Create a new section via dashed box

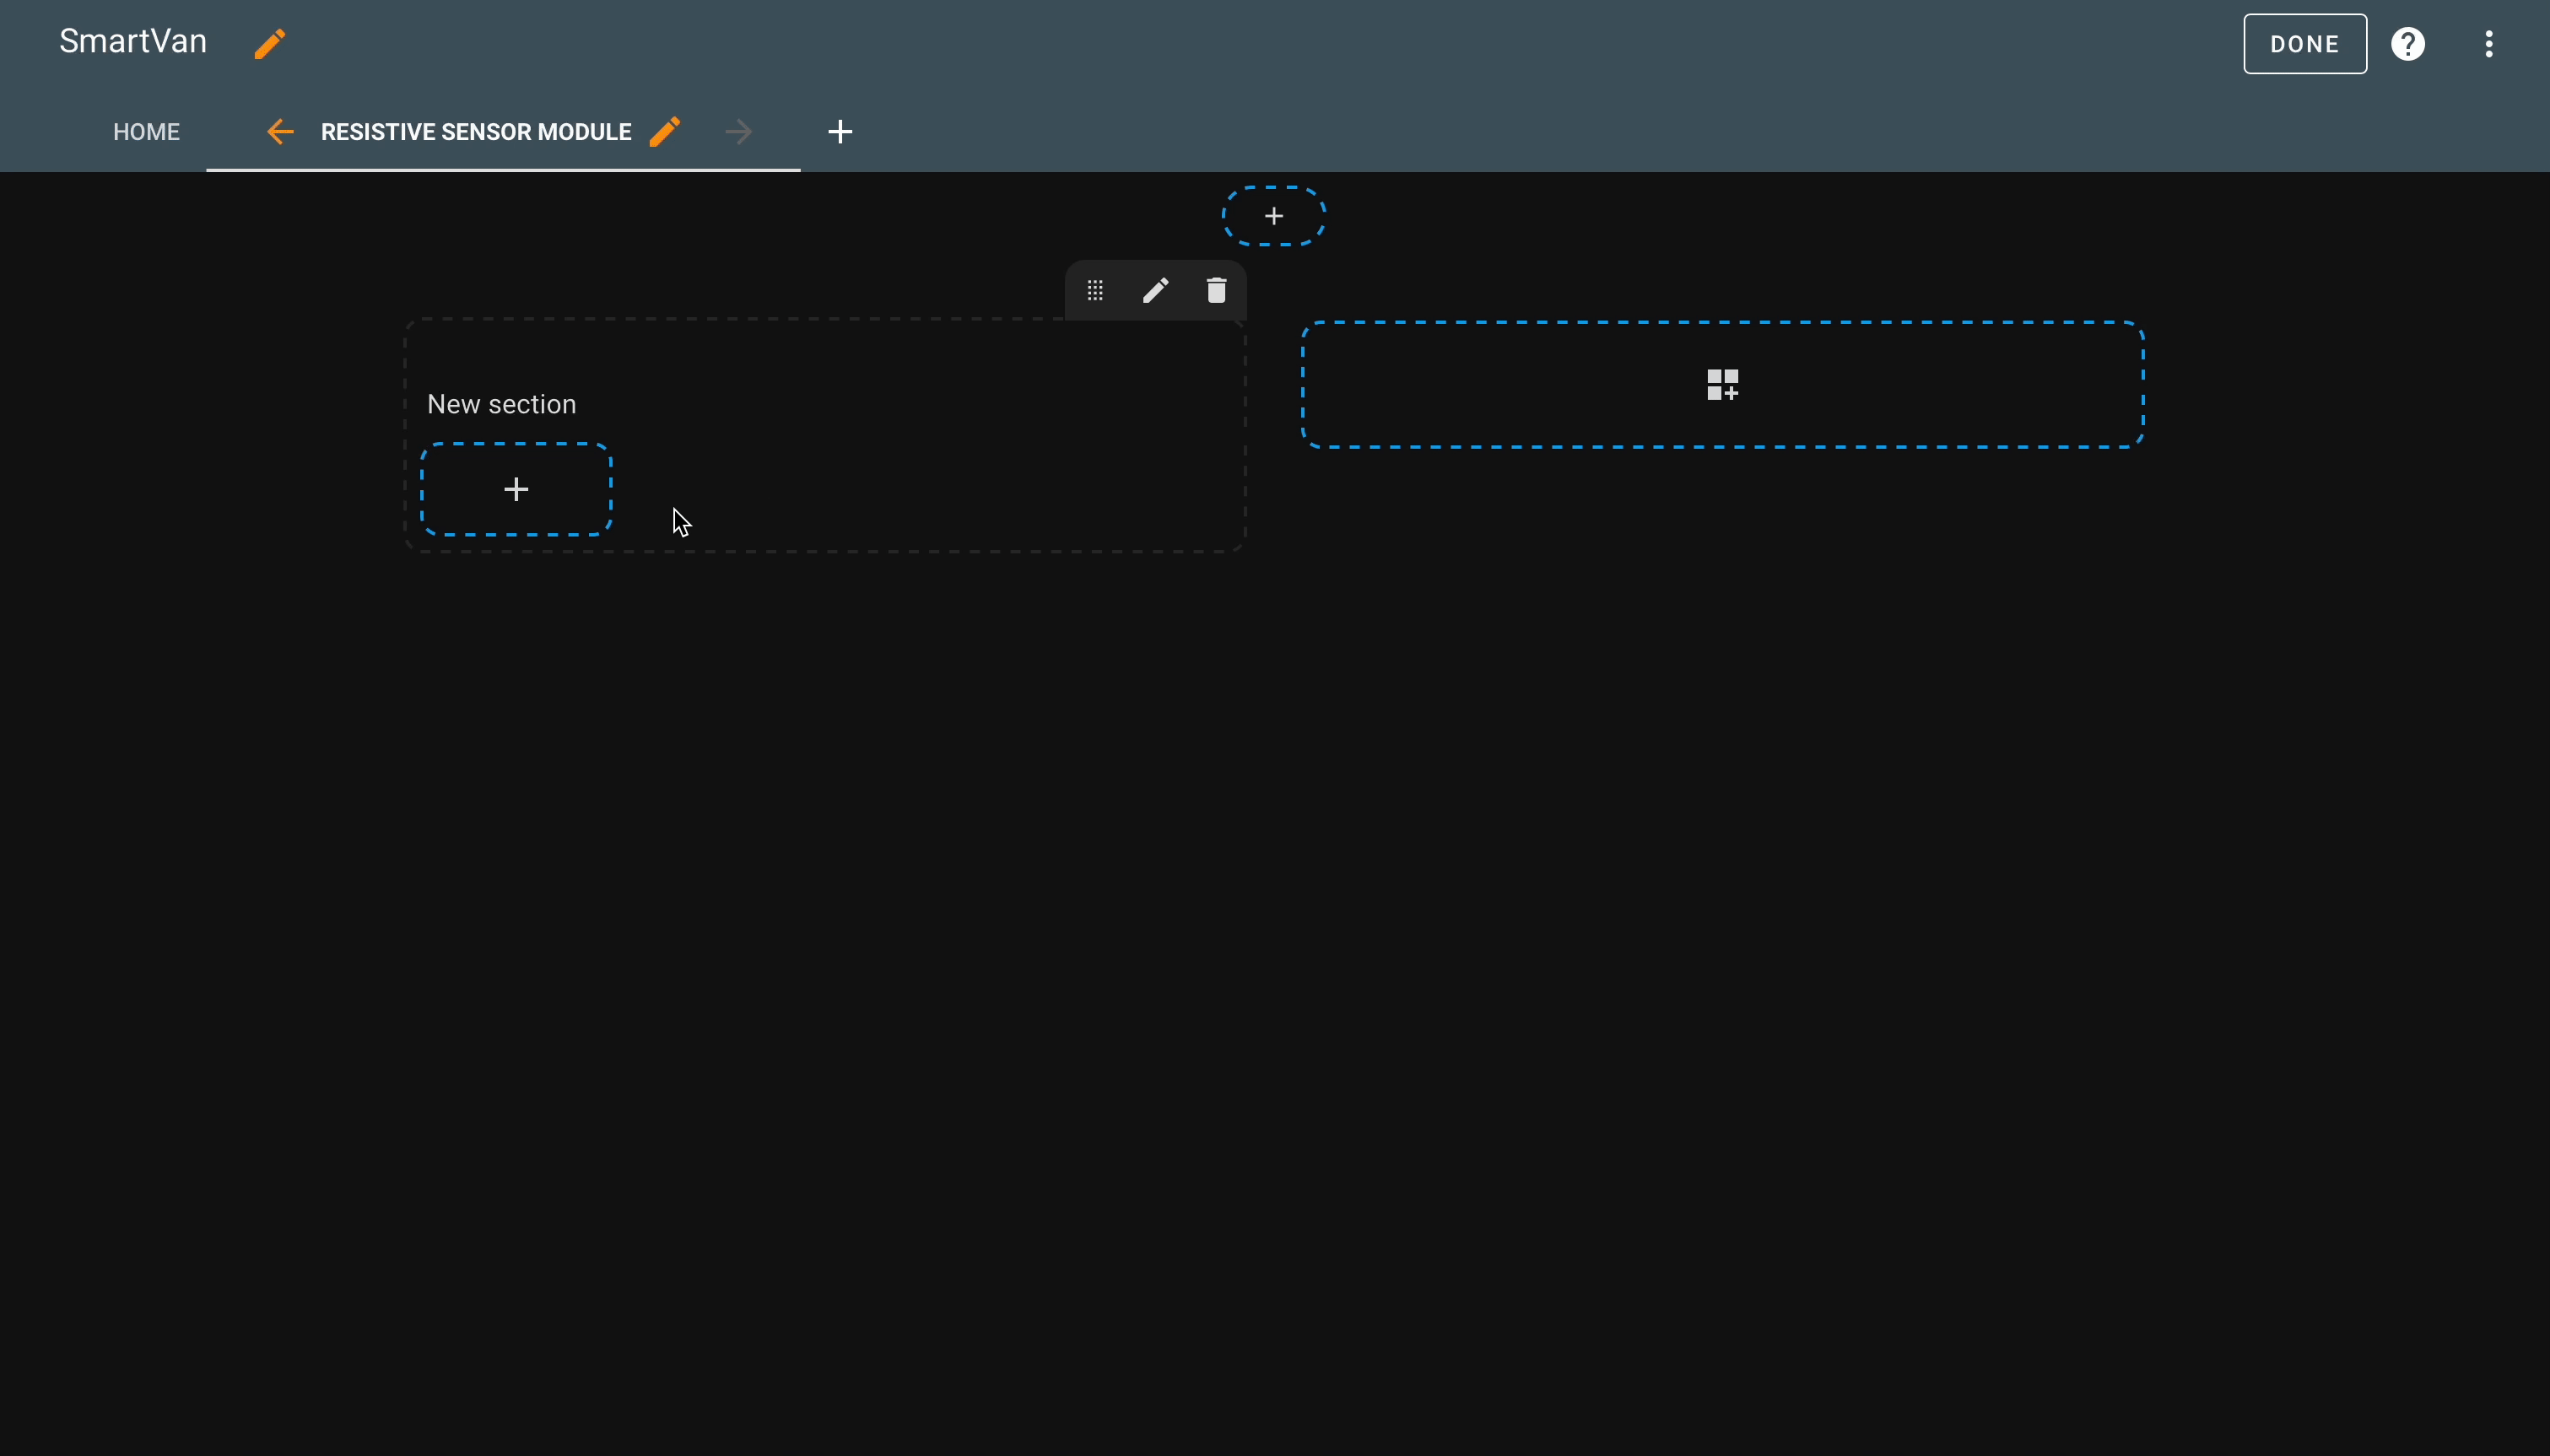point(1722,385)
